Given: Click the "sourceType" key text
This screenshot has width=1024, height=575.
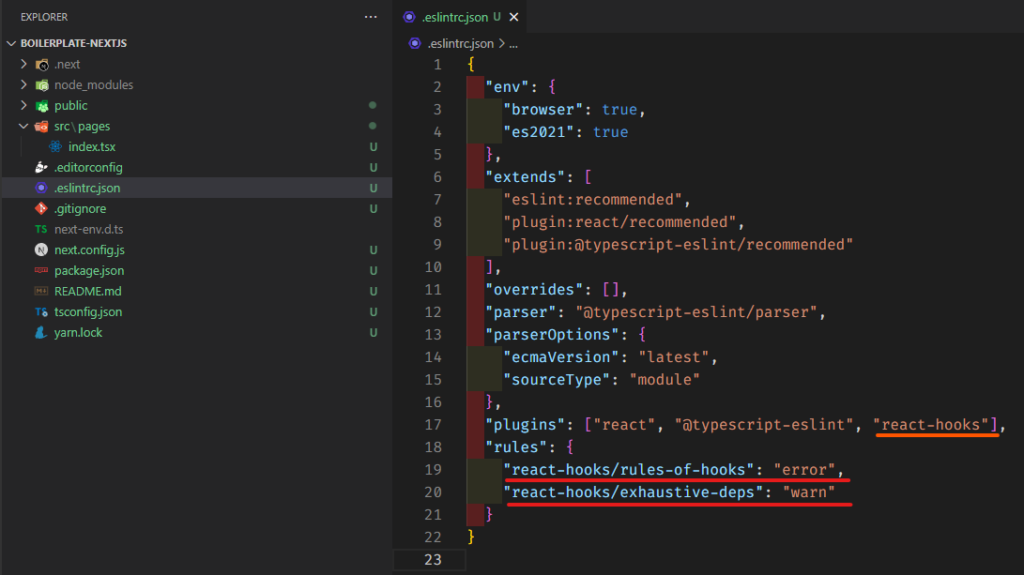Looking at the screenshot, I should (x=556, y=380).
